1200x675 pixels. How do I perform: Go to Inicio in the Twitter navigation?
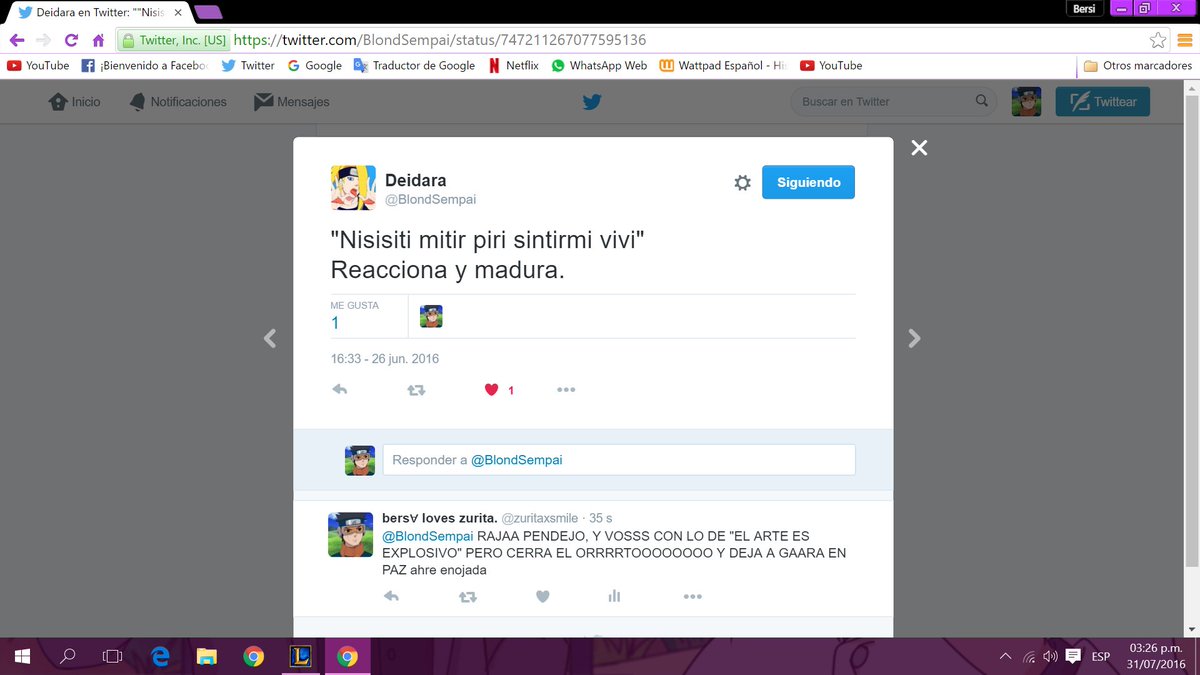(x=75, y=102)
